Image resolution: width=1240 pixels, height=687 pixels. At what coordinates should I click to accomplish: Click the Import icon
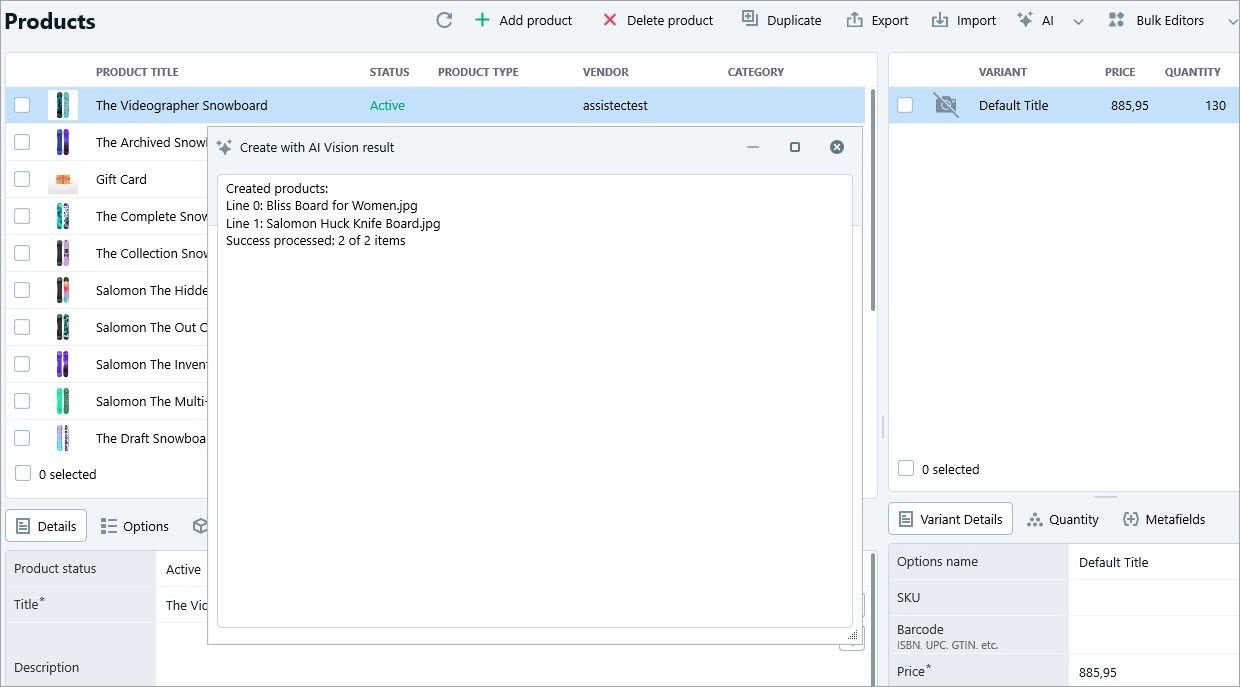pyautogui.click(x=938, y=19)
